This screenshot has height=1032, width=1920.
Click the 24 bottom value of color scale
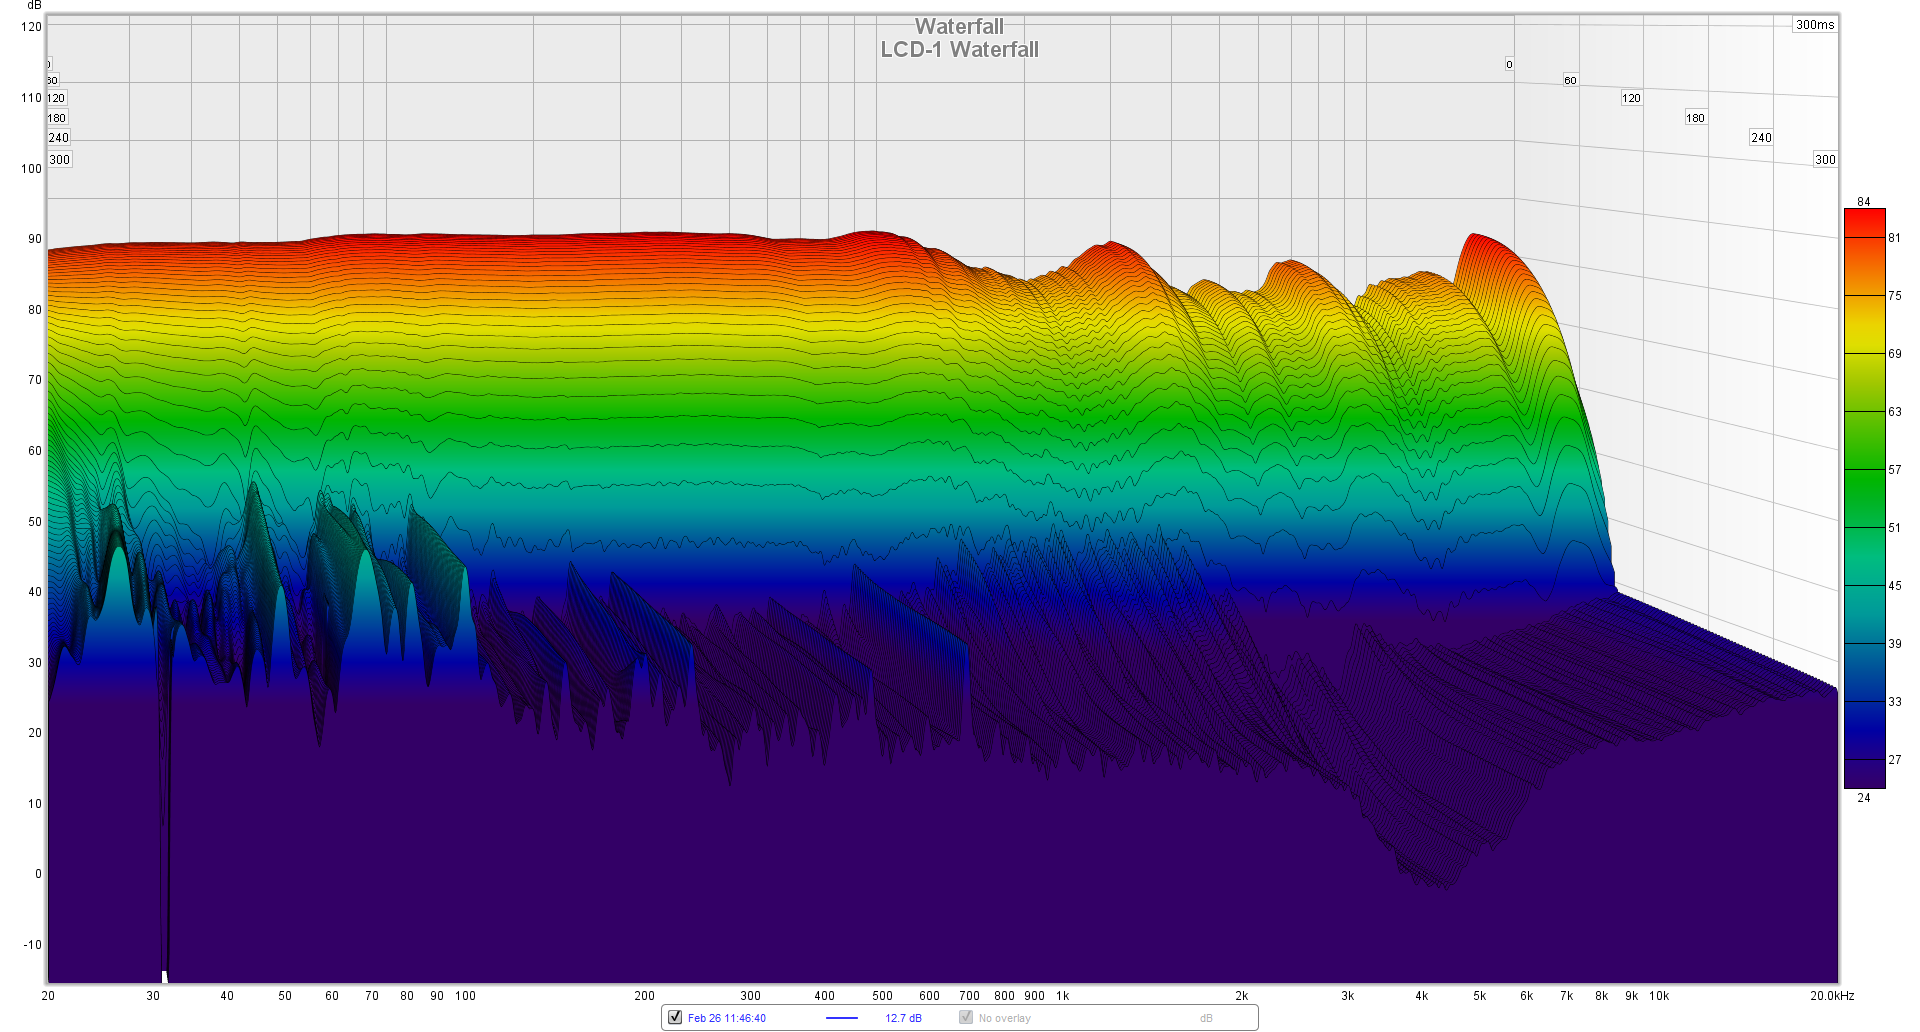(1864, 798)
